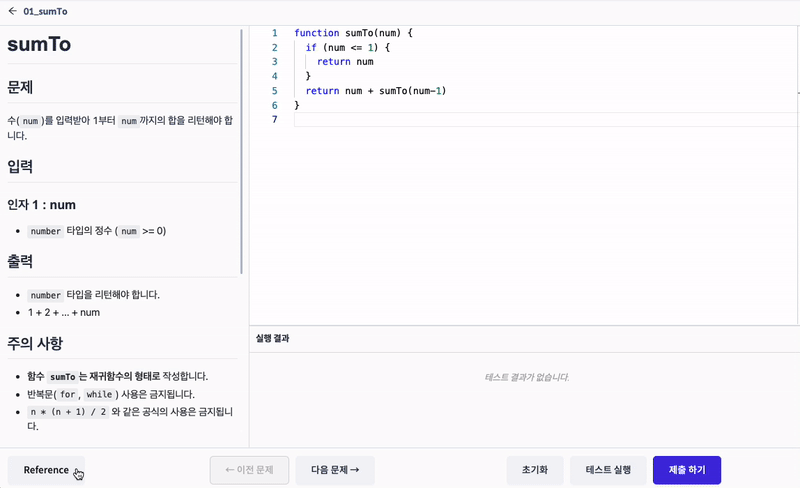Click line number 1 in editor gutter

click(x=274, y=33)
